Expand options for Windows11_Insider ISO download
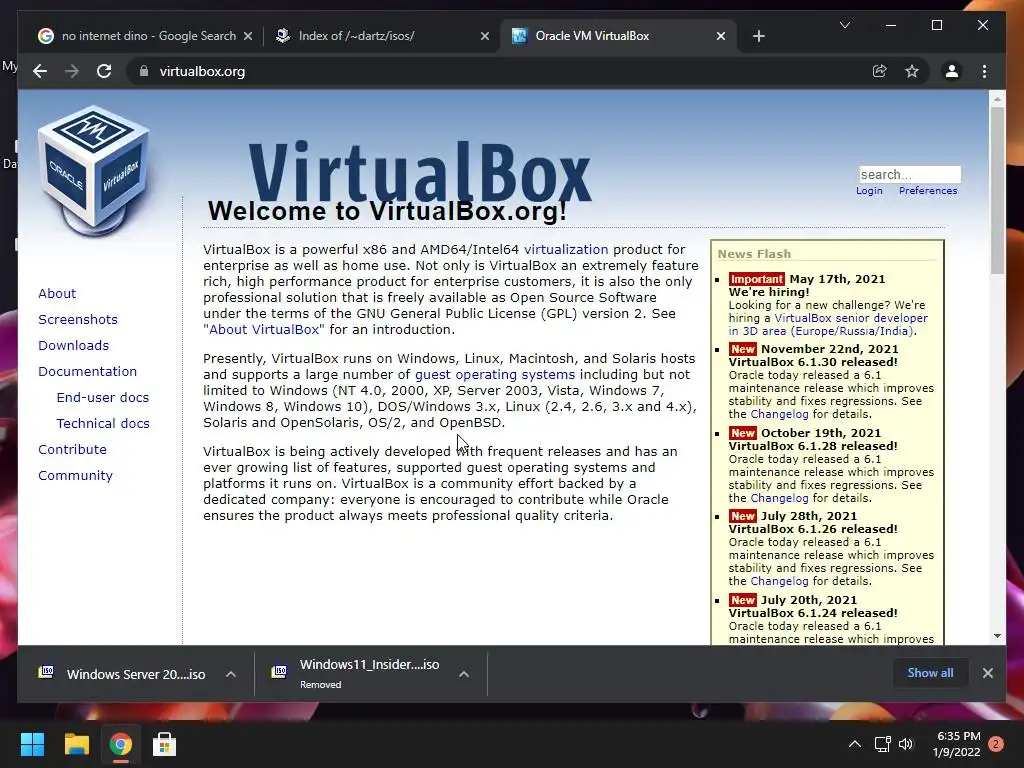Viewport: 1024px width, 768px height. tap(464, 674)
